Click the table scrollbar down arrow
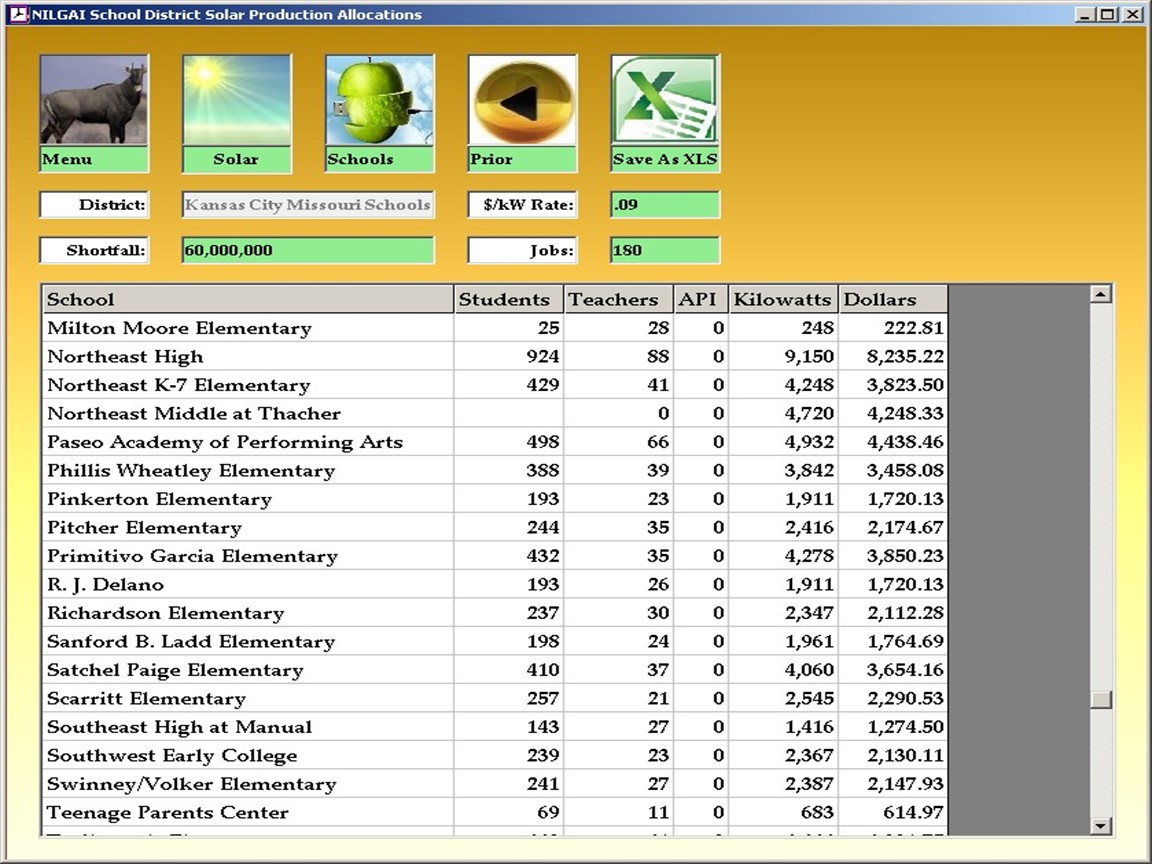Screen dimensions: 1152x864 pos(1101,826)
